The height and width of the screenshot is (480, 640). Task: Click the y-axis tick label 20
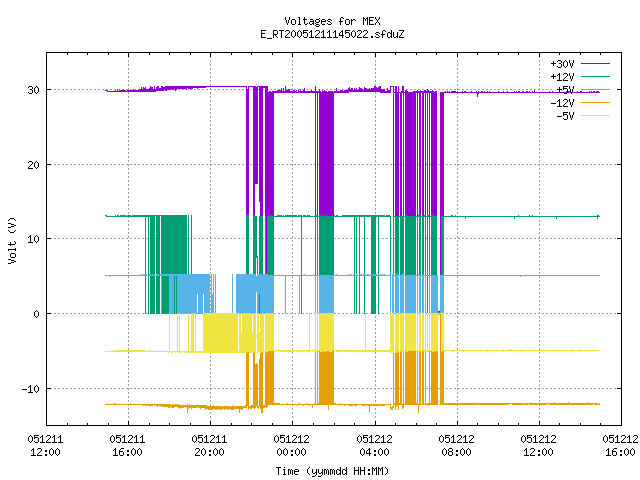(33, 165)
